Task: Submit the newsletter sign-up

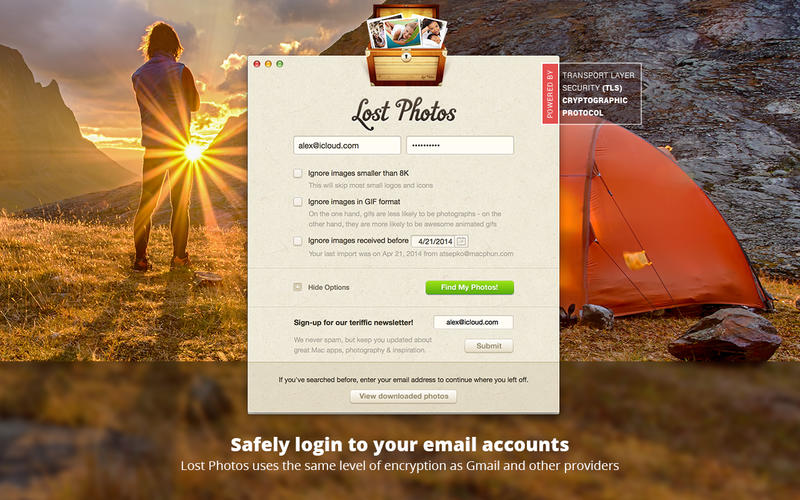Action: [x=489, y=346]
